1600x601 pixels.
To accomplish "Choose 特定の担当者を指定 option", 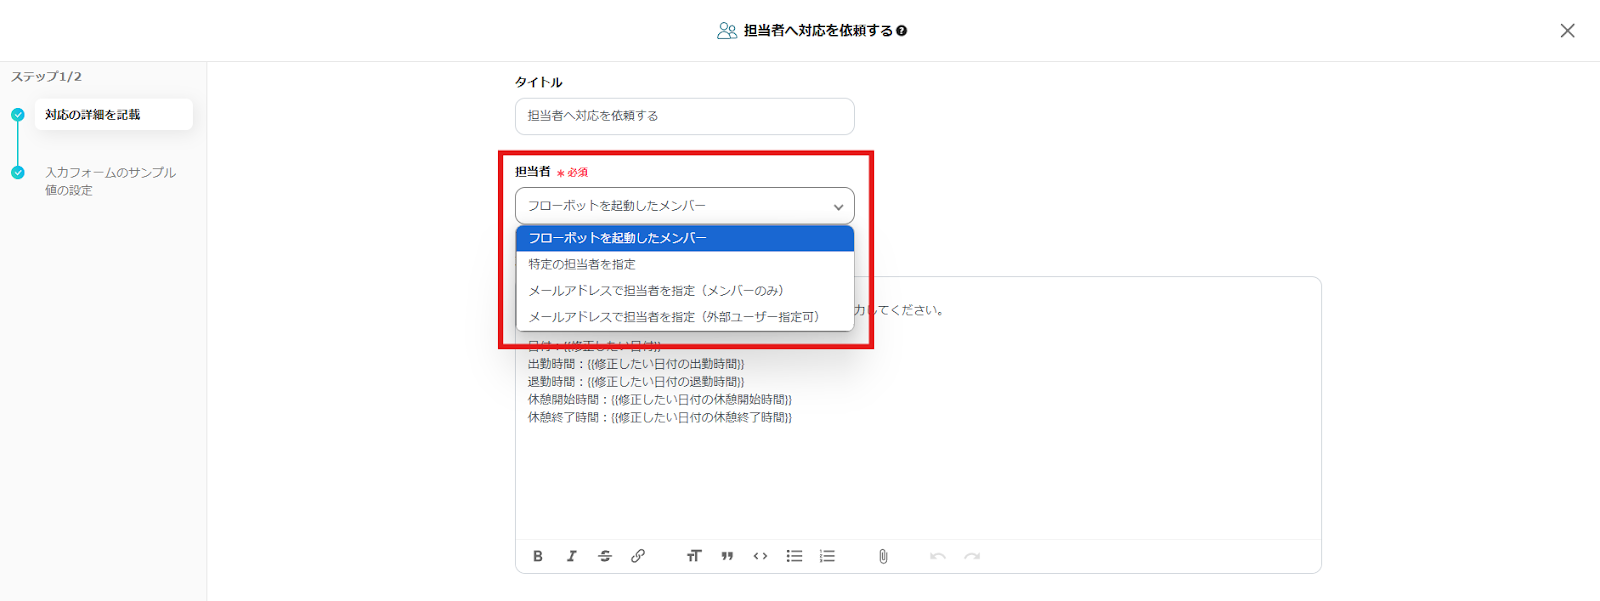I will coord(685,264).
